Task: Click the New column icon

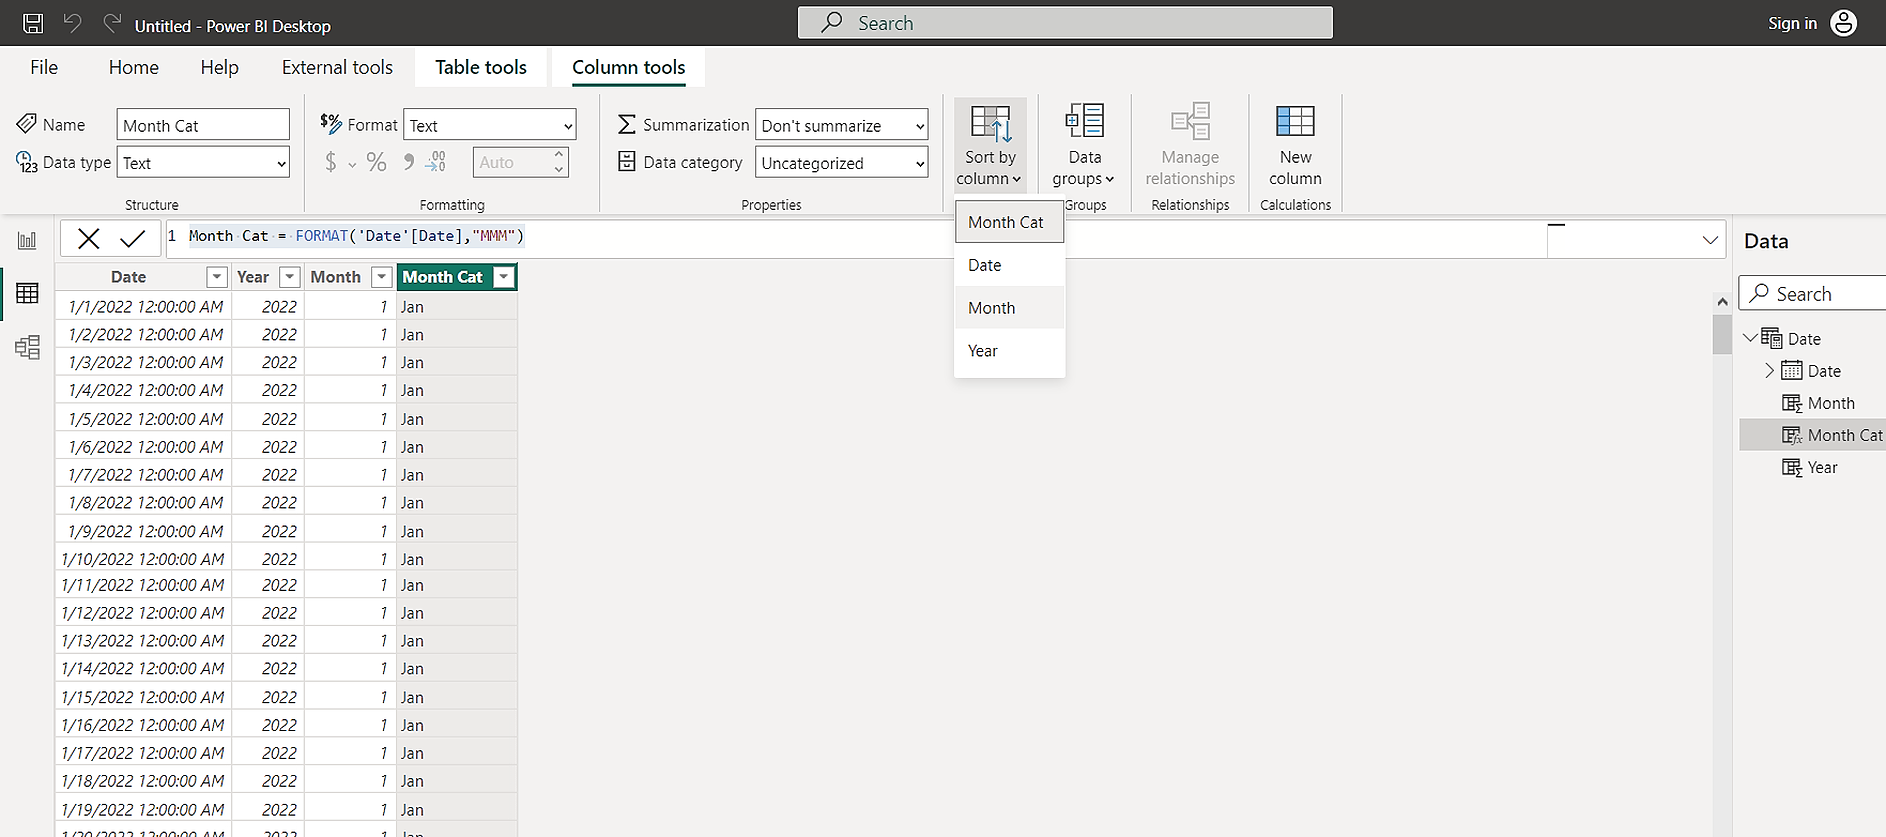Action: tap(1295, 122)
